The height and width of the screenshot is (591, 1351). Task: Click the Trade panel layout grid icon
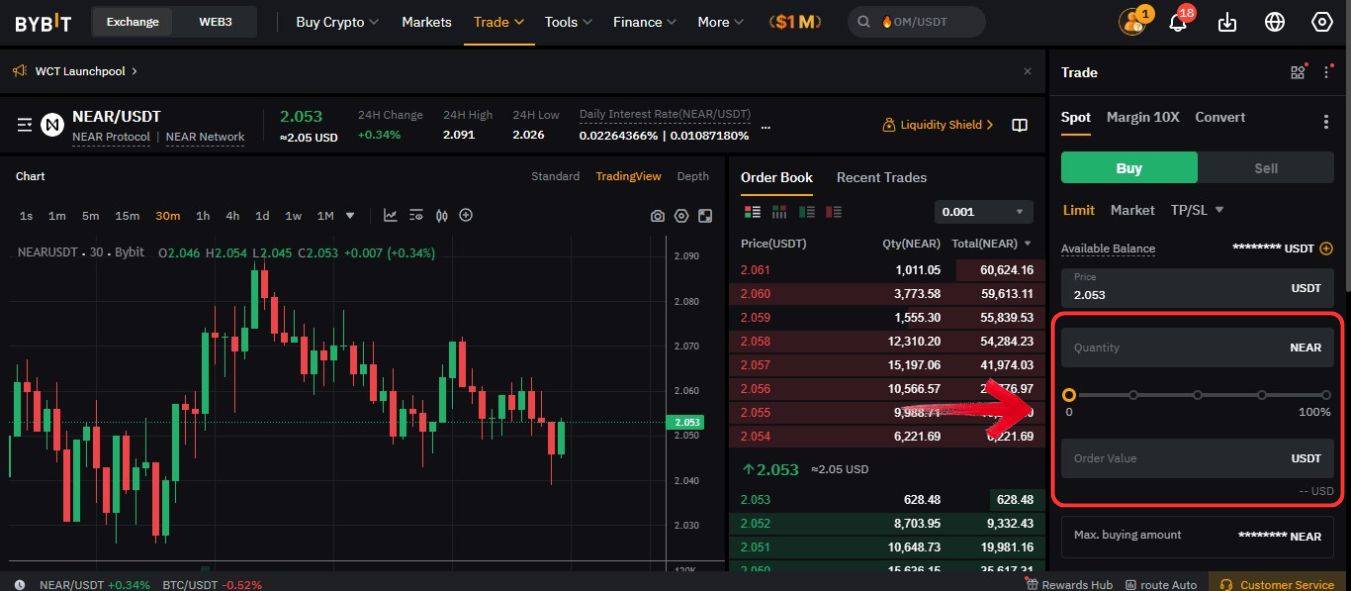(1298, 72)
